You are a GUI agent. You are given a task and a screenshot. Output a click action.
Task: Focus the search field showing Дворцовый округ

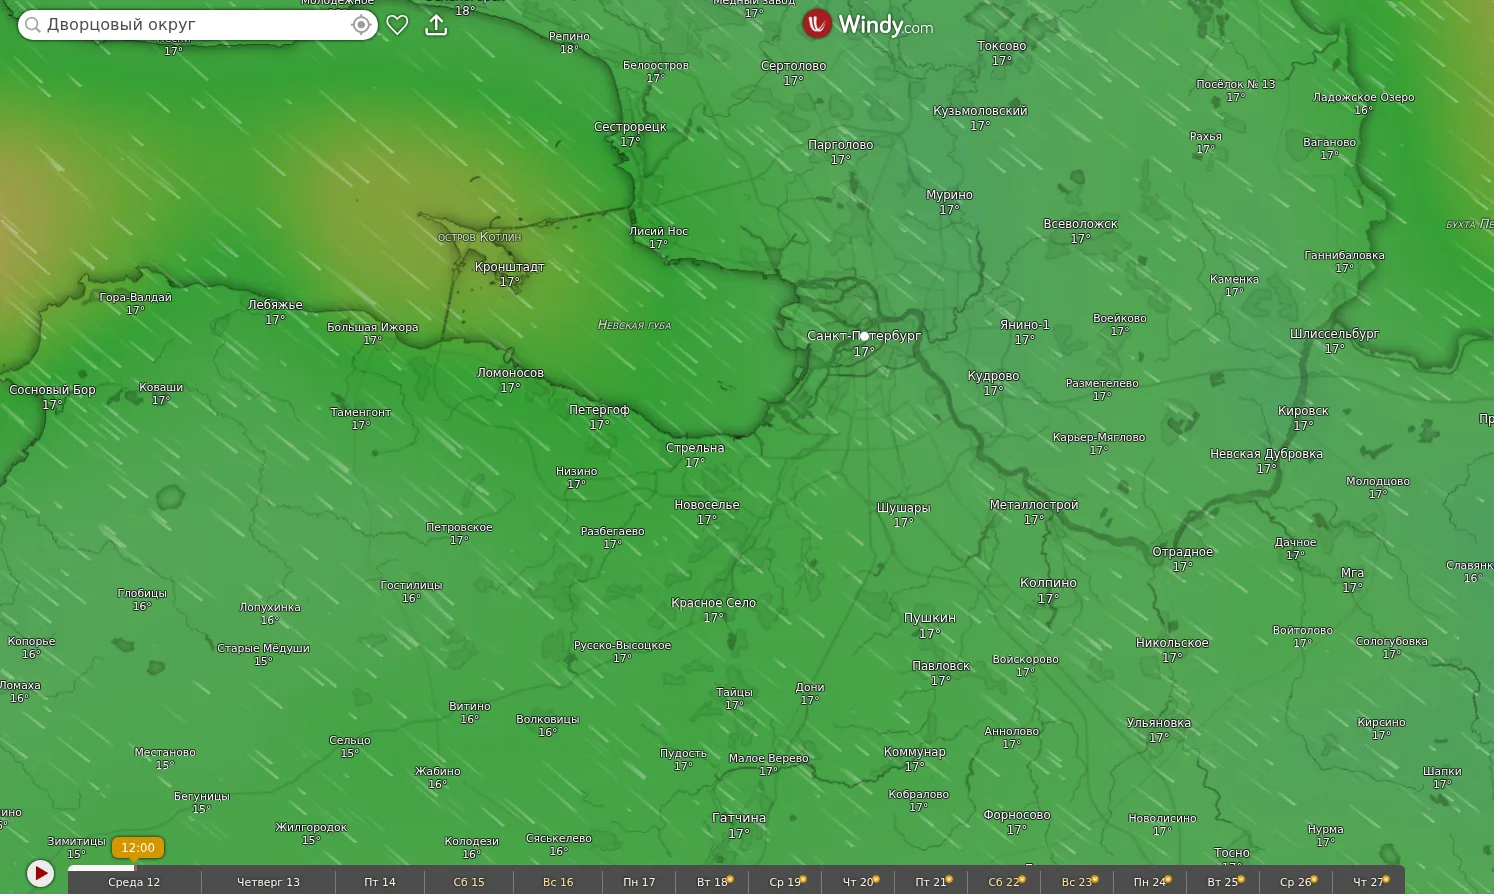198,25
